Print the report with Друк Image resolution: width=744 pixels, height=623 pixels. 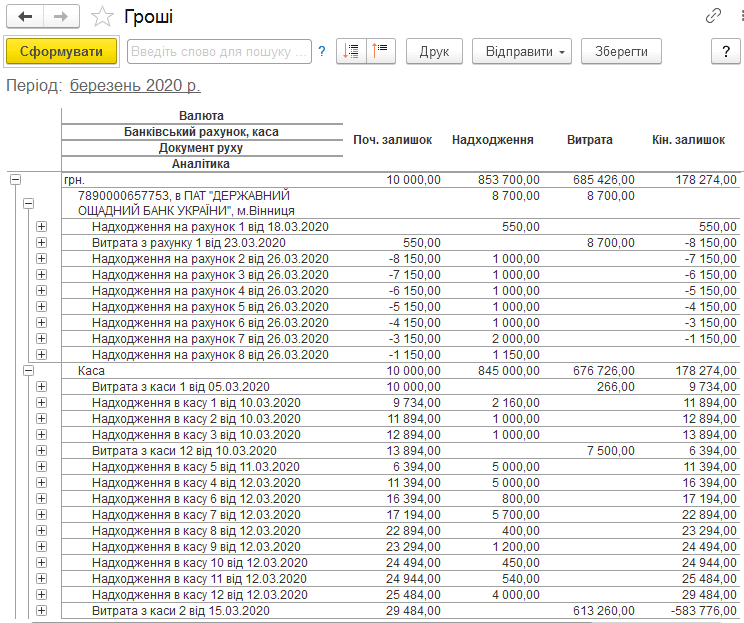point(434,51)
